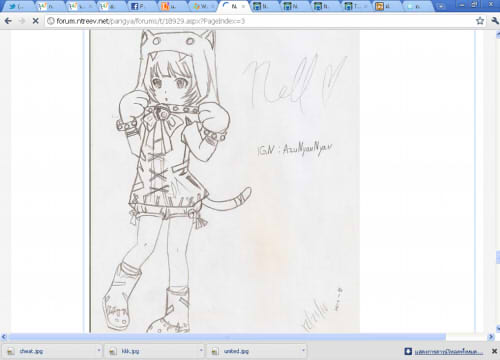Select the currently loading active tab
The image size is (500, 360).
(233, 6)
